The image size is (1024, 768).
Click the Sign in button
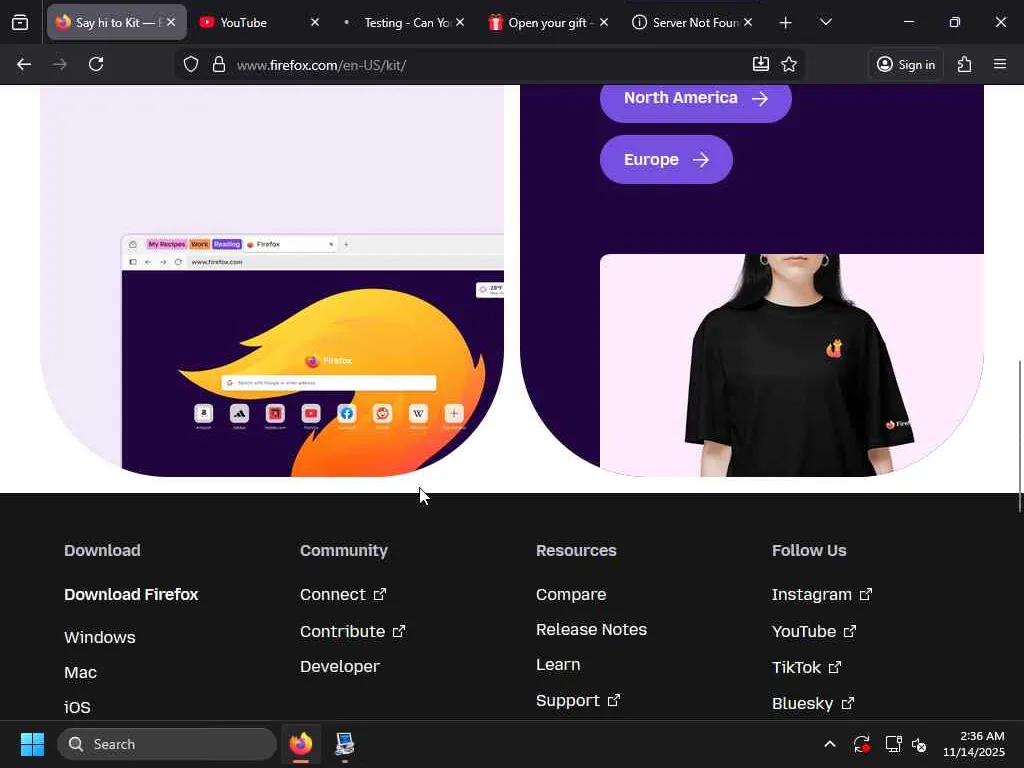pos(906,64)
